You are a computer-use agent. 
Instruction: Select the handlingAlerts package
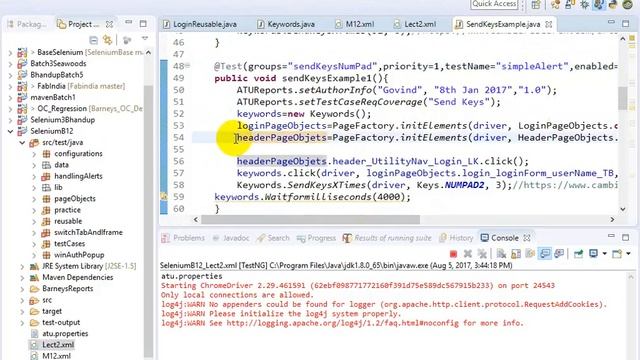[78, 176]
